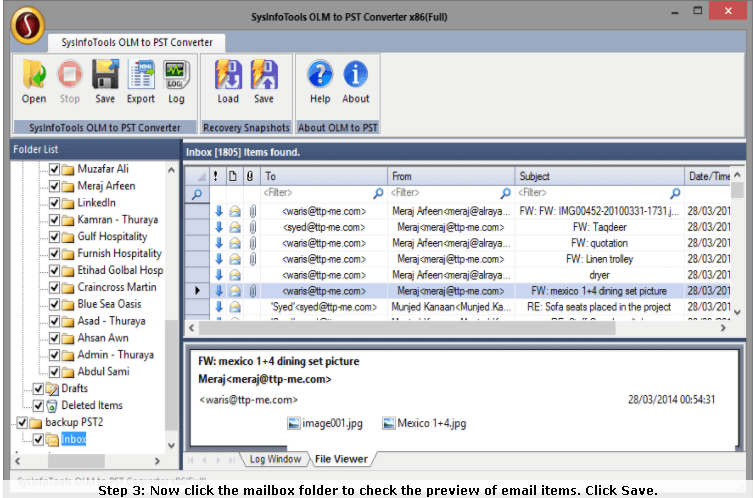Click the Save snapshot icon in Recovery Snapshots

coord(264,74)
